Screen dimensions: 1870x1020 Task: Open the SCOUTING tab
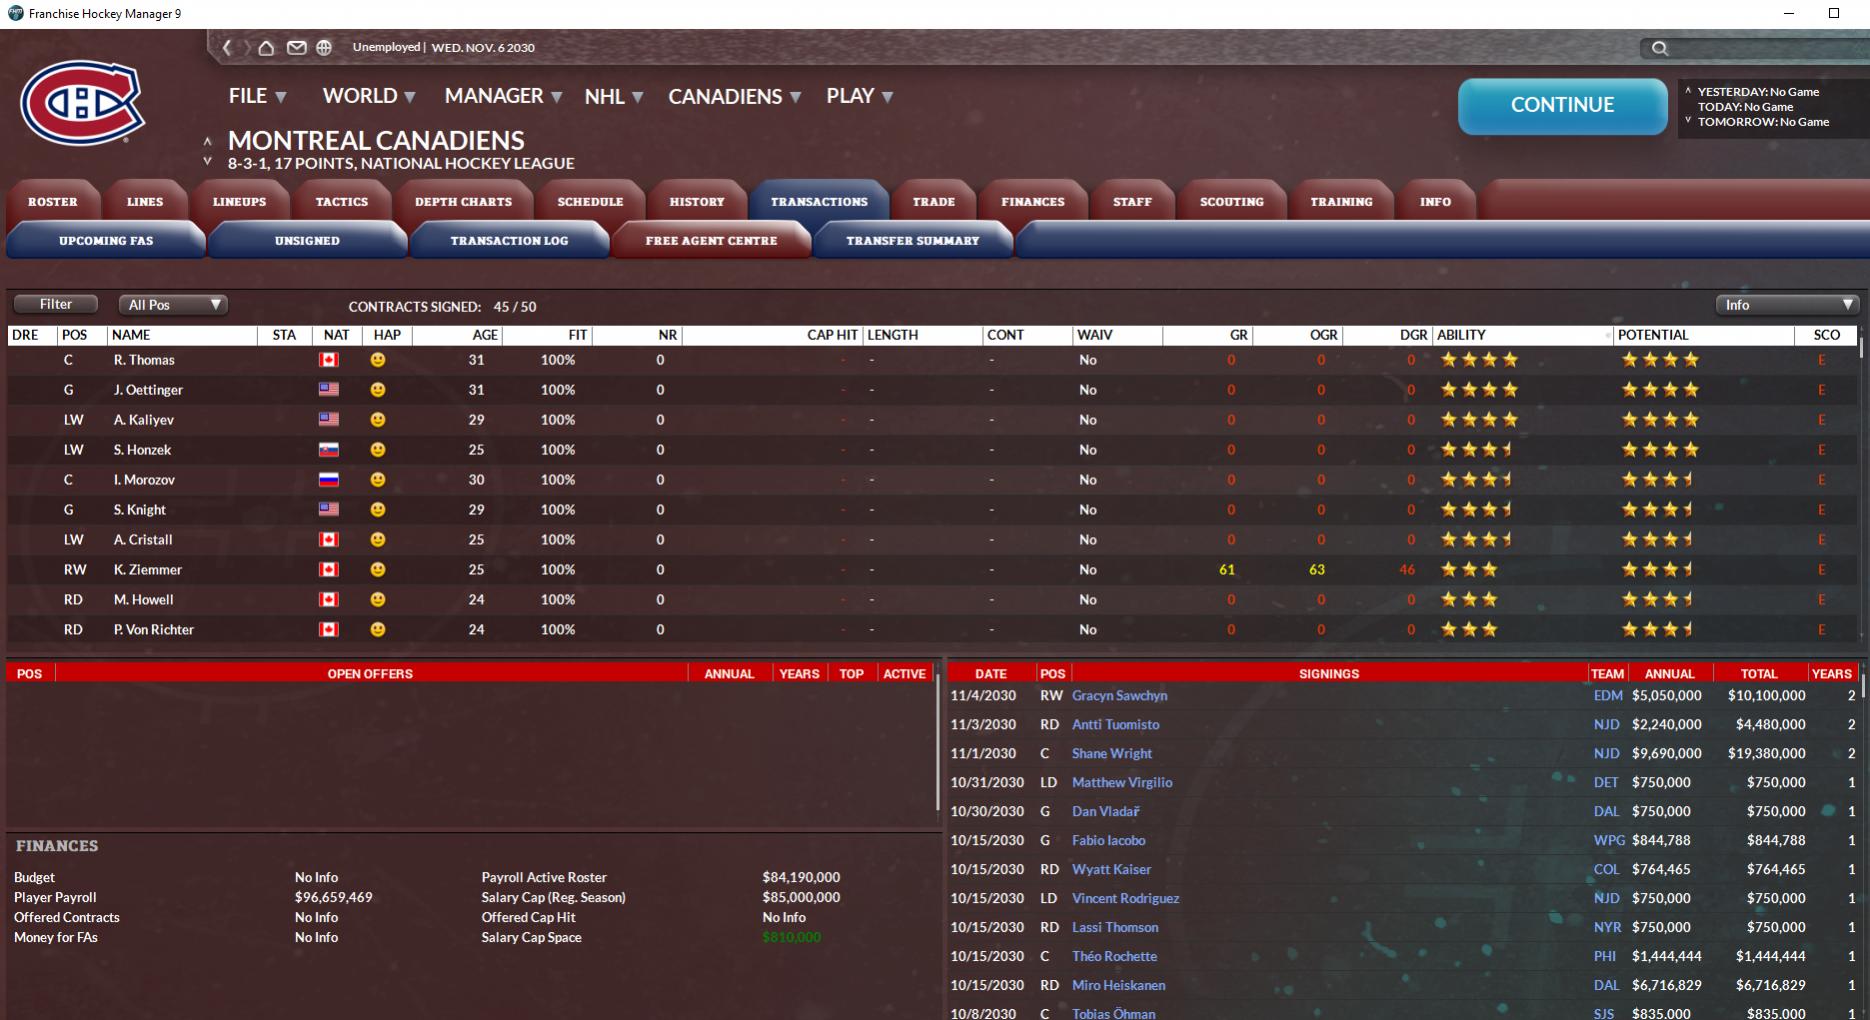point(1232,201)
